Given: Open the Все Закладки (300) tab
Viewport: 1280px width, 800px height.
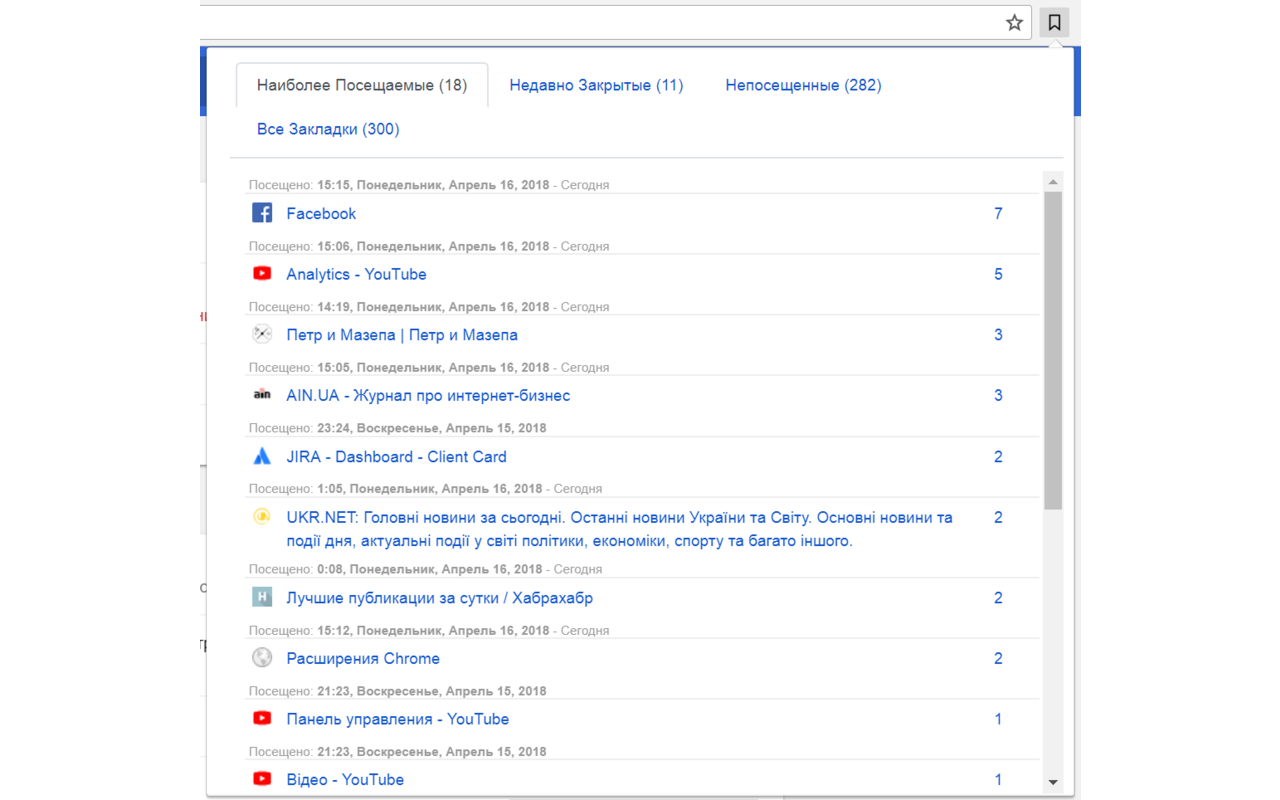Looking at the screenshot, I should pyautogui.click(x=328, y=129).
